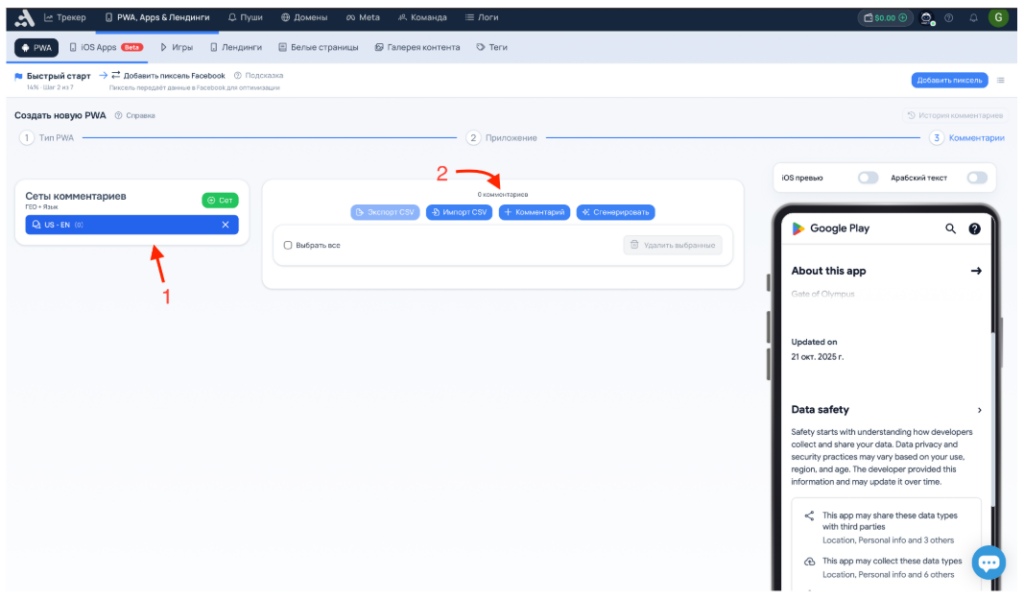Click 'Gate of Olympus' text in preview
Image resolution: width=1024 pixels, height=600 pixels.
pyautogui.click(x=823, y=294)
